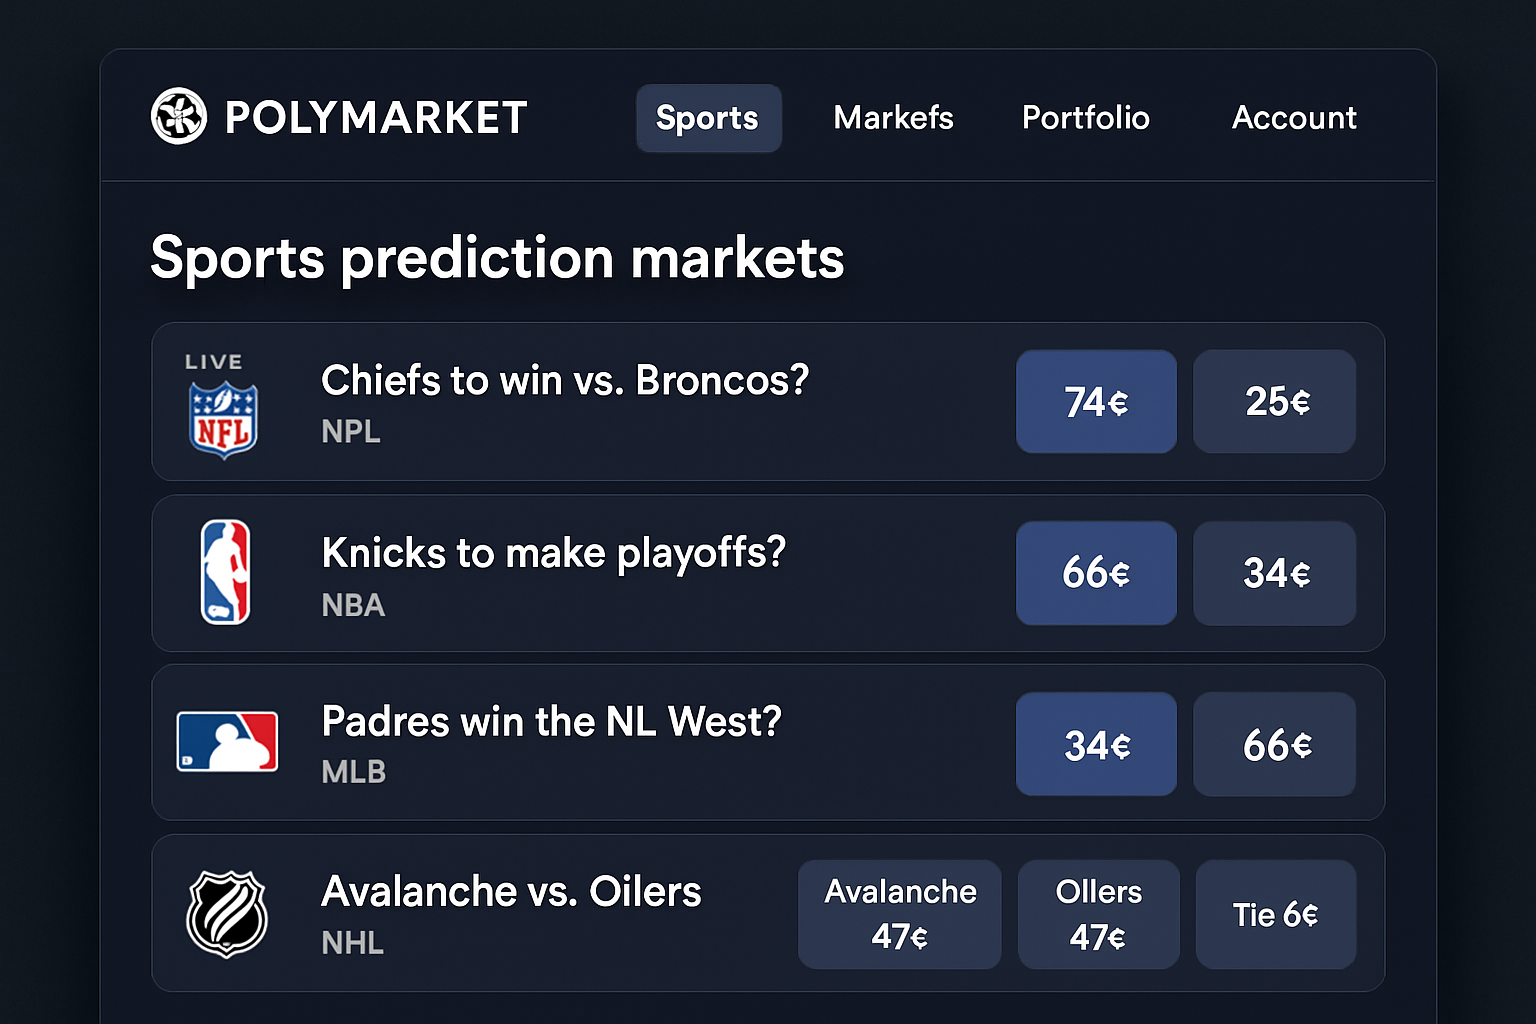Buy Yes at 74¢ on the Chiefs market

[1096, 402]
